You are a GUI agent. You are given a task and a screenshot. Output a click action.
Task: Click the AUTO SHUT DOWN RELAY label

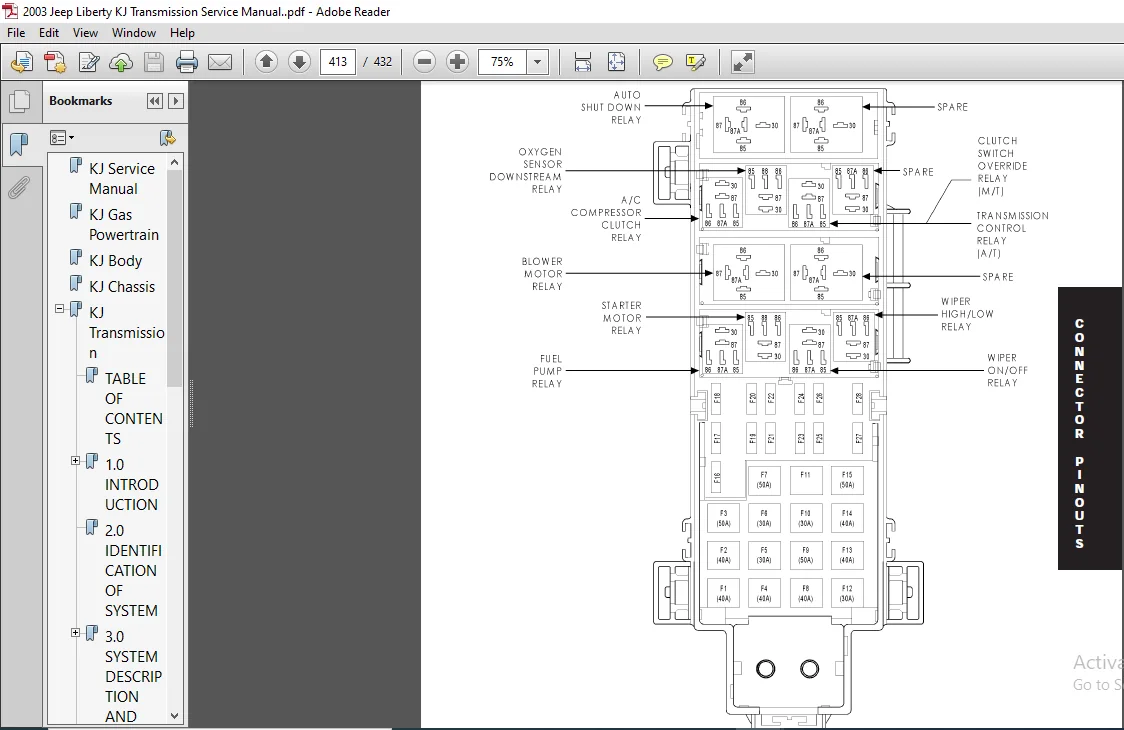pos(611,108)
